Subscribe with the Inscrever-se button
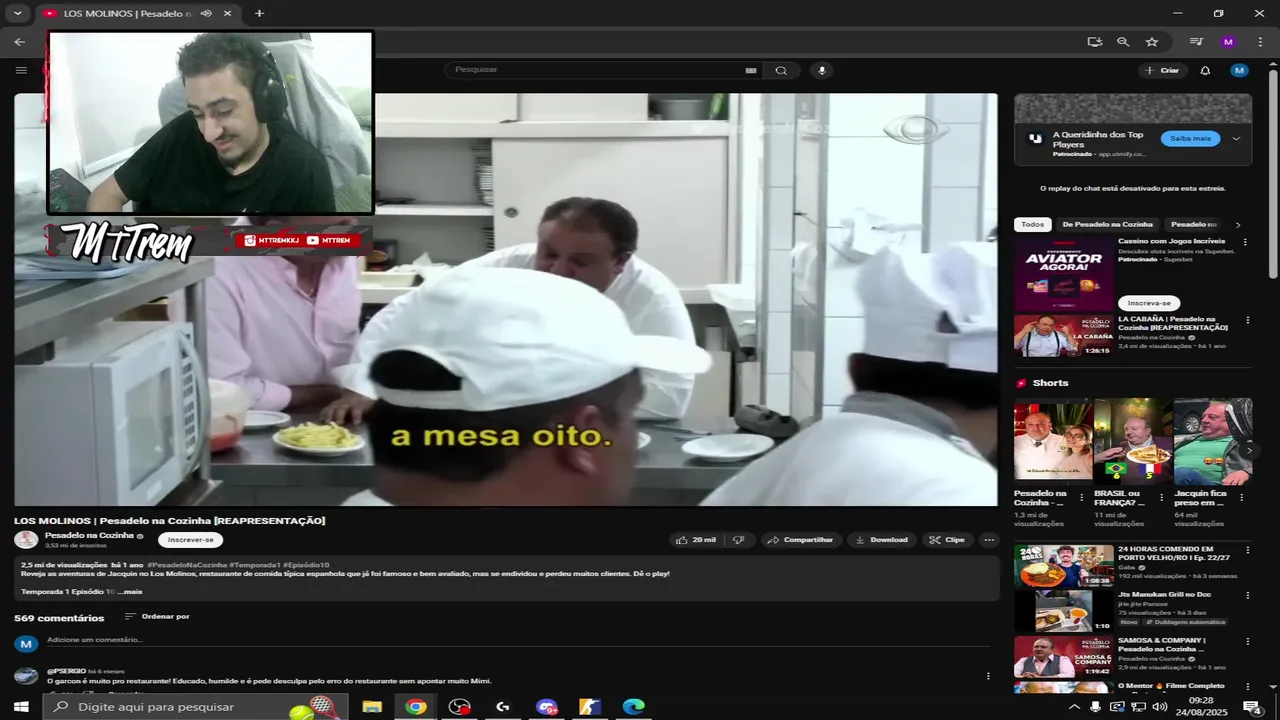 pos(190,540)
